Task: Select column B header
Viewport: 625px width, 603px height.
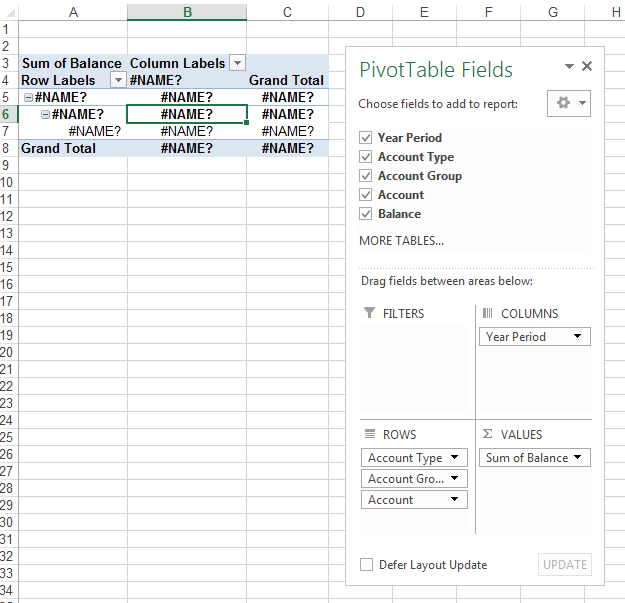Action: click(x=187, y=11)
